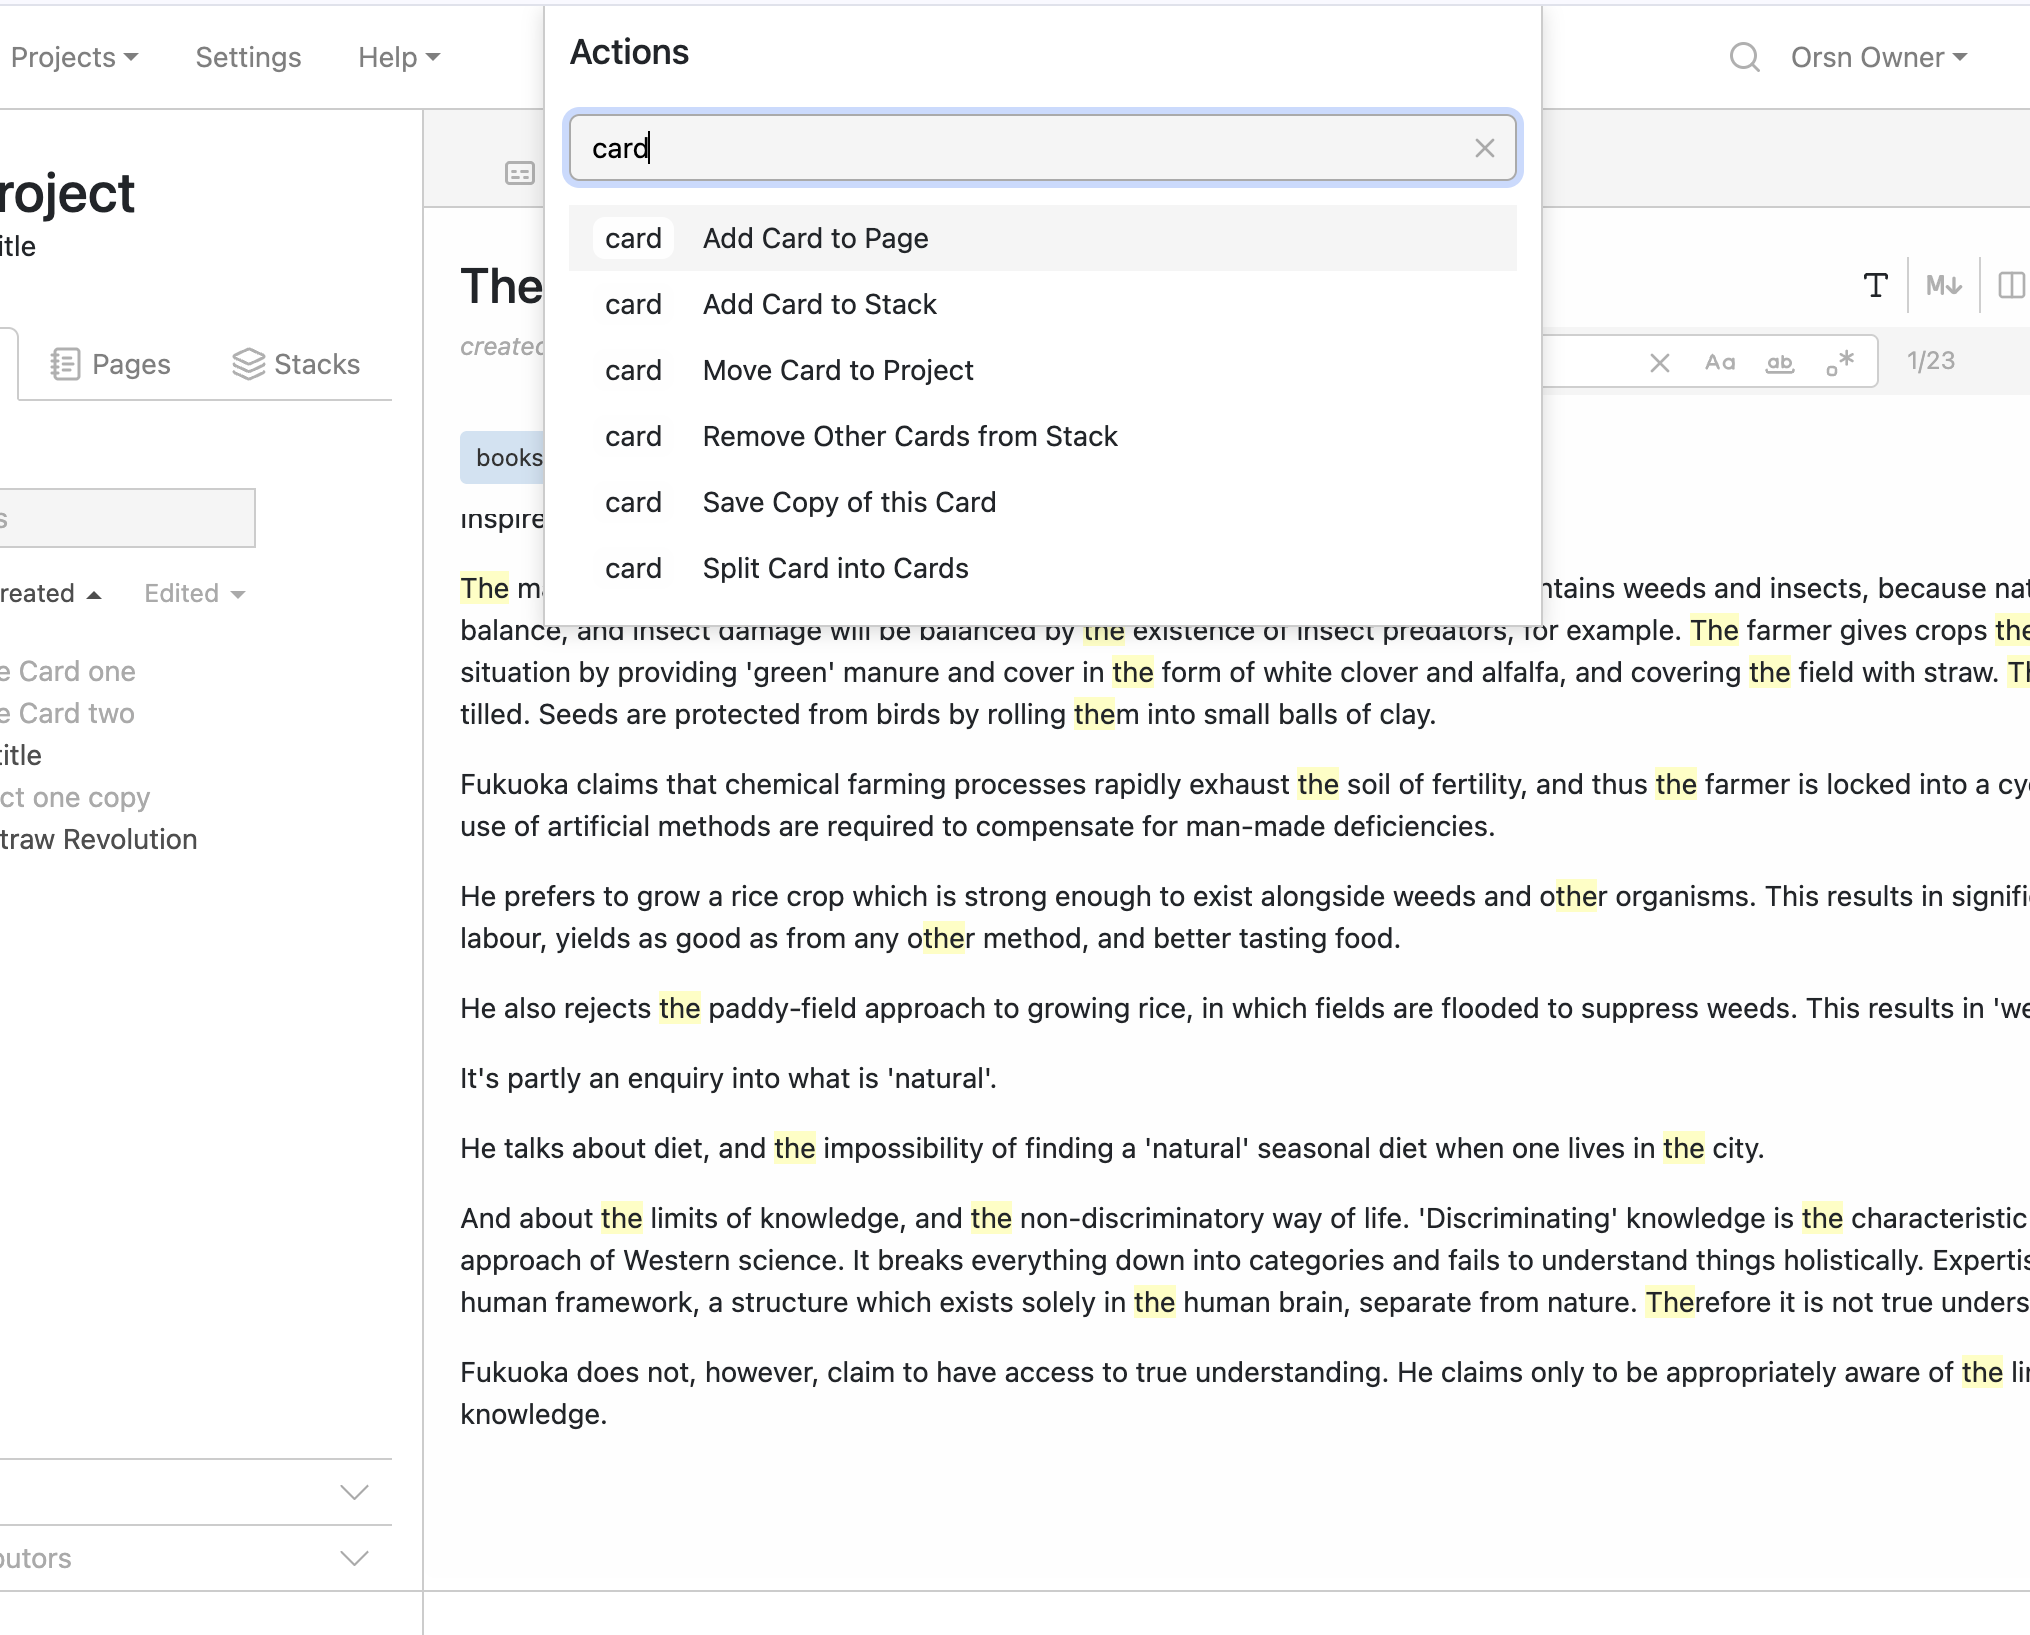Image resolution: width=2030 pixels, height=1635 pixels.
Task: Switch to rich text editor mode
Action: pos(1876,286)
